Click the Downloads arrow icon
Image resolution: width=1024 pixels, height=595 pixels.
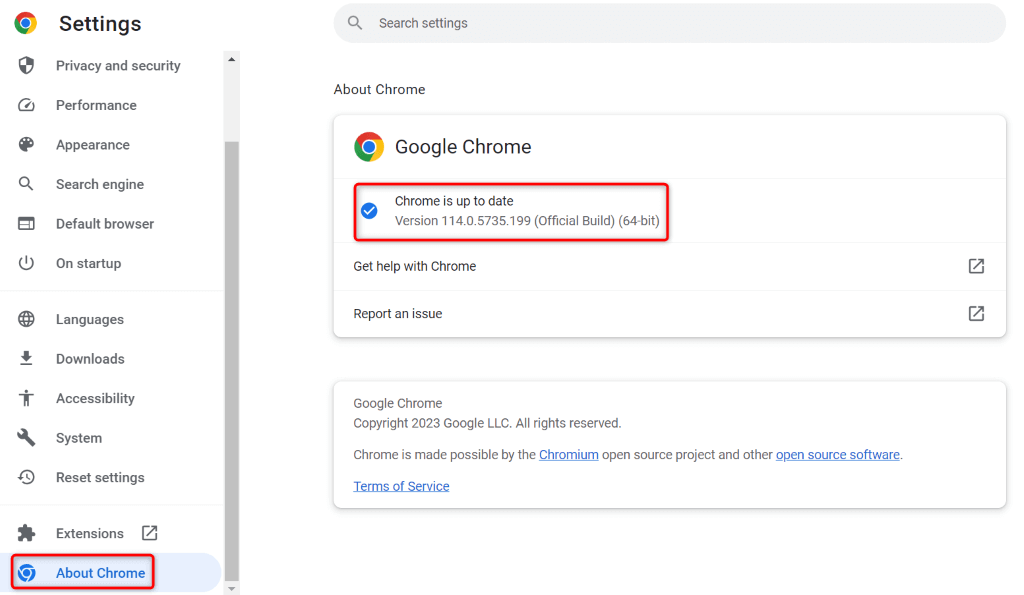pyautogui.click(x=25, y=358)
